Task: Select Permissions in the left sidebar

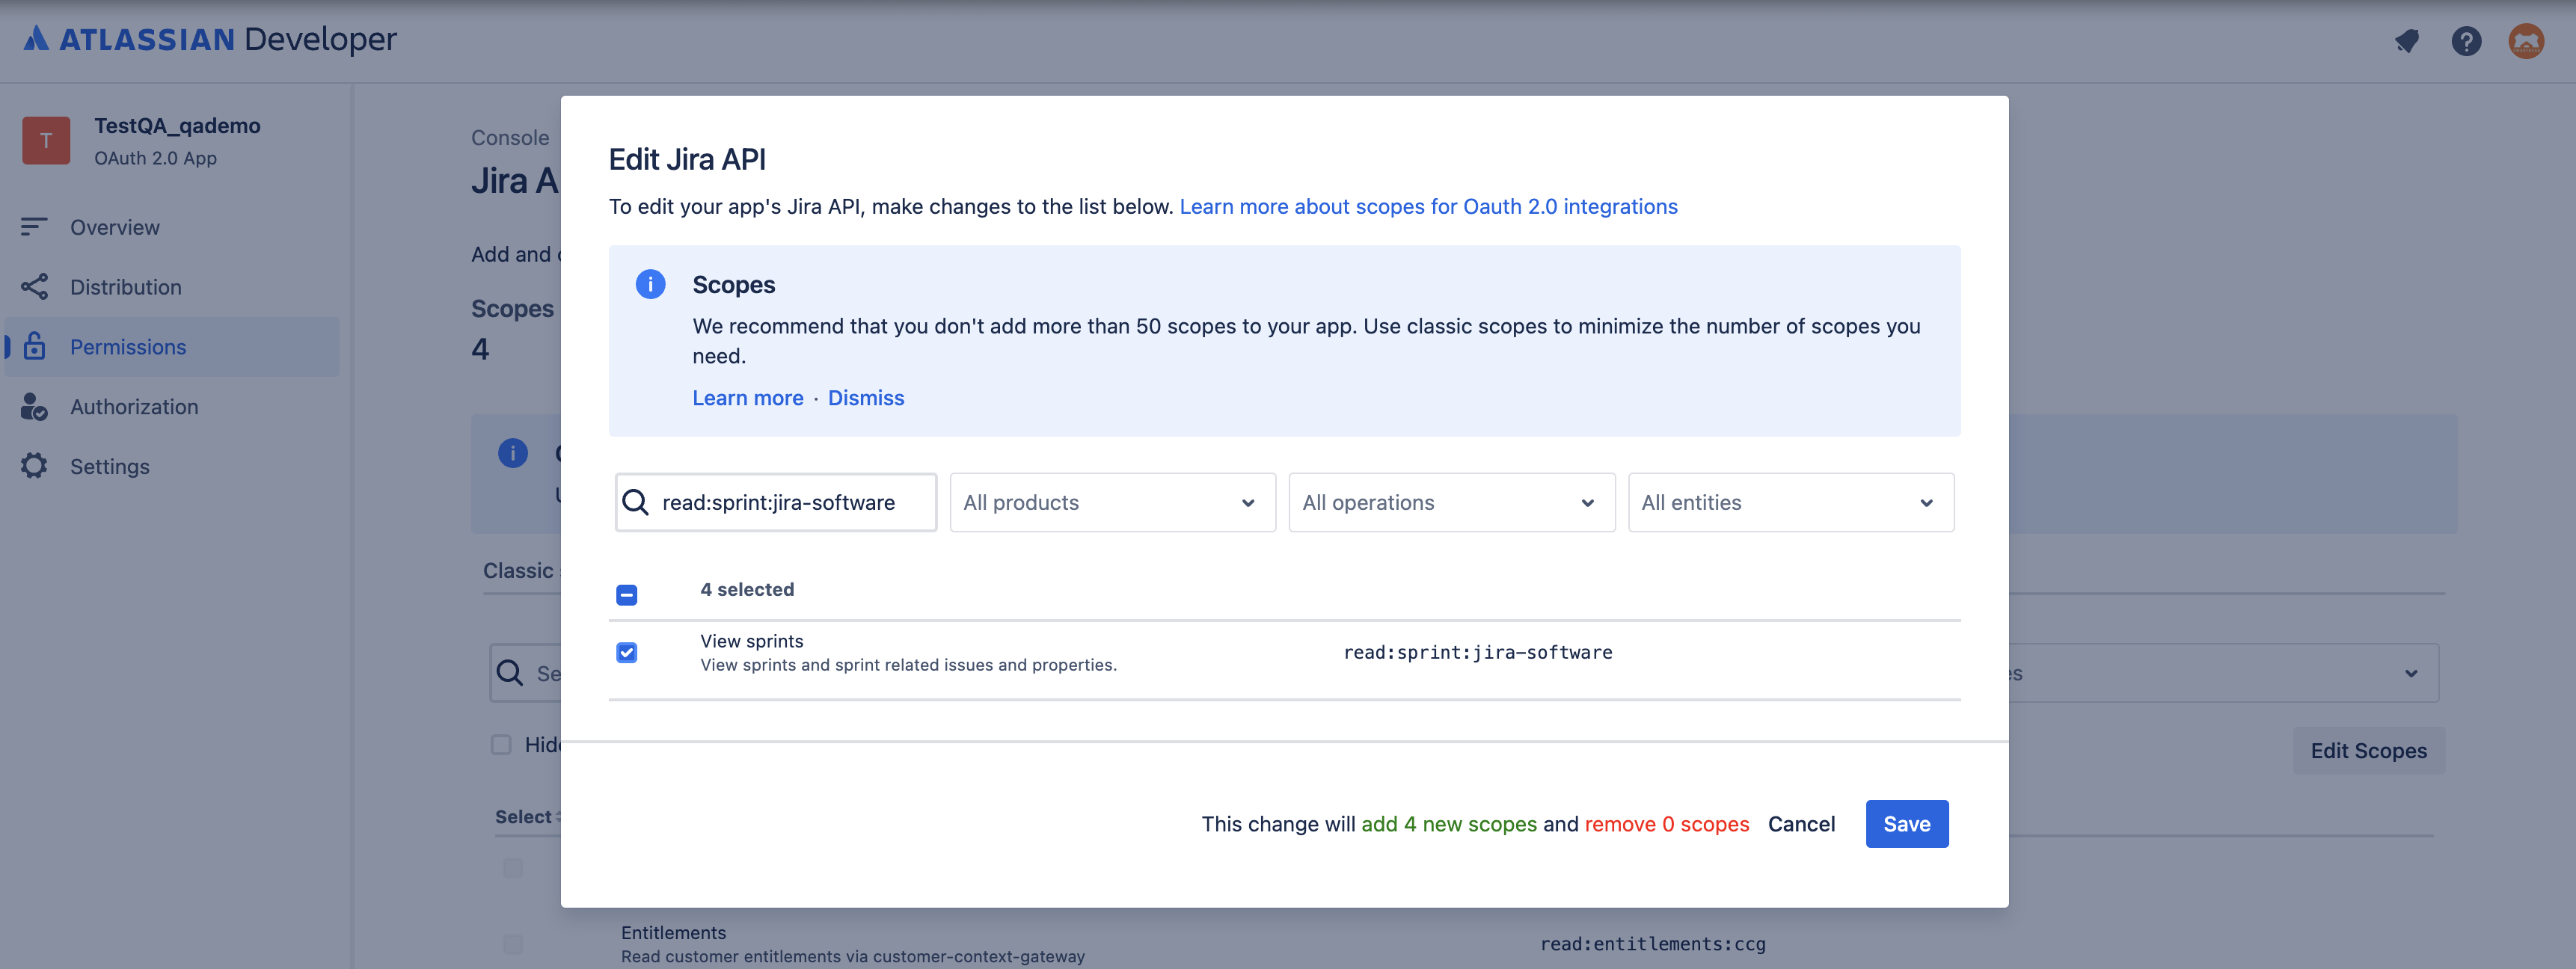Action: 128,347
